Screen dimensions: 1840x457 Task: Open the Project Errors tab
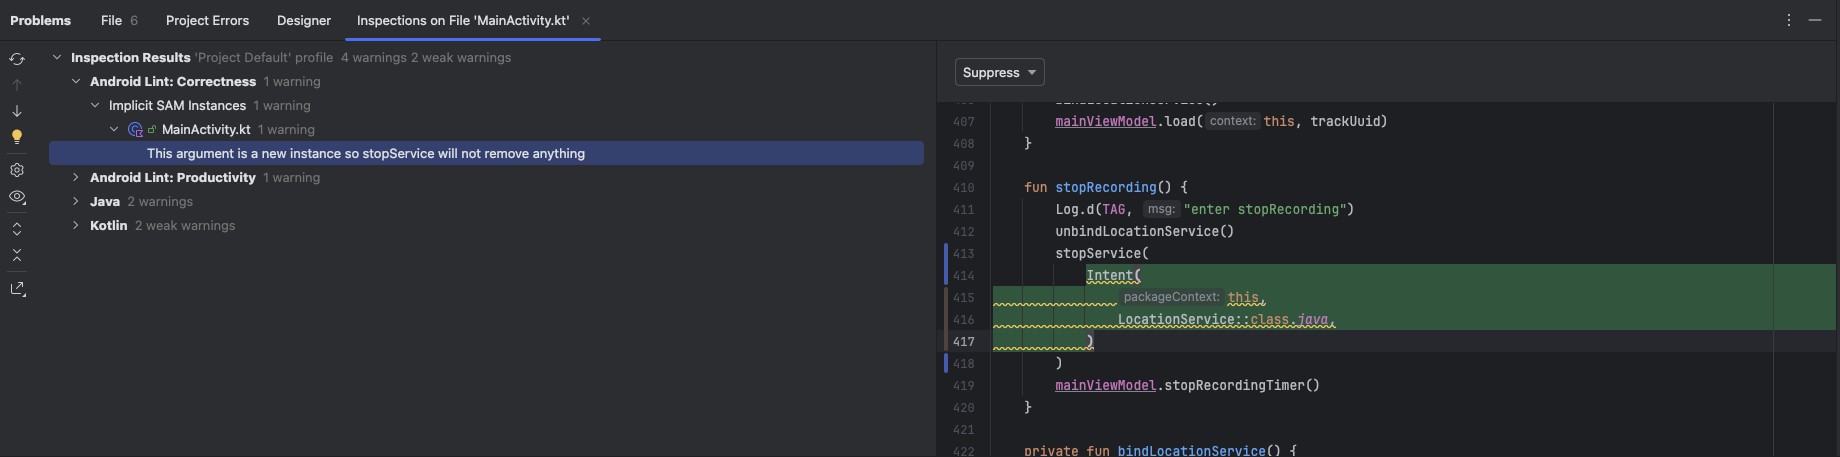tap(207, 20)
